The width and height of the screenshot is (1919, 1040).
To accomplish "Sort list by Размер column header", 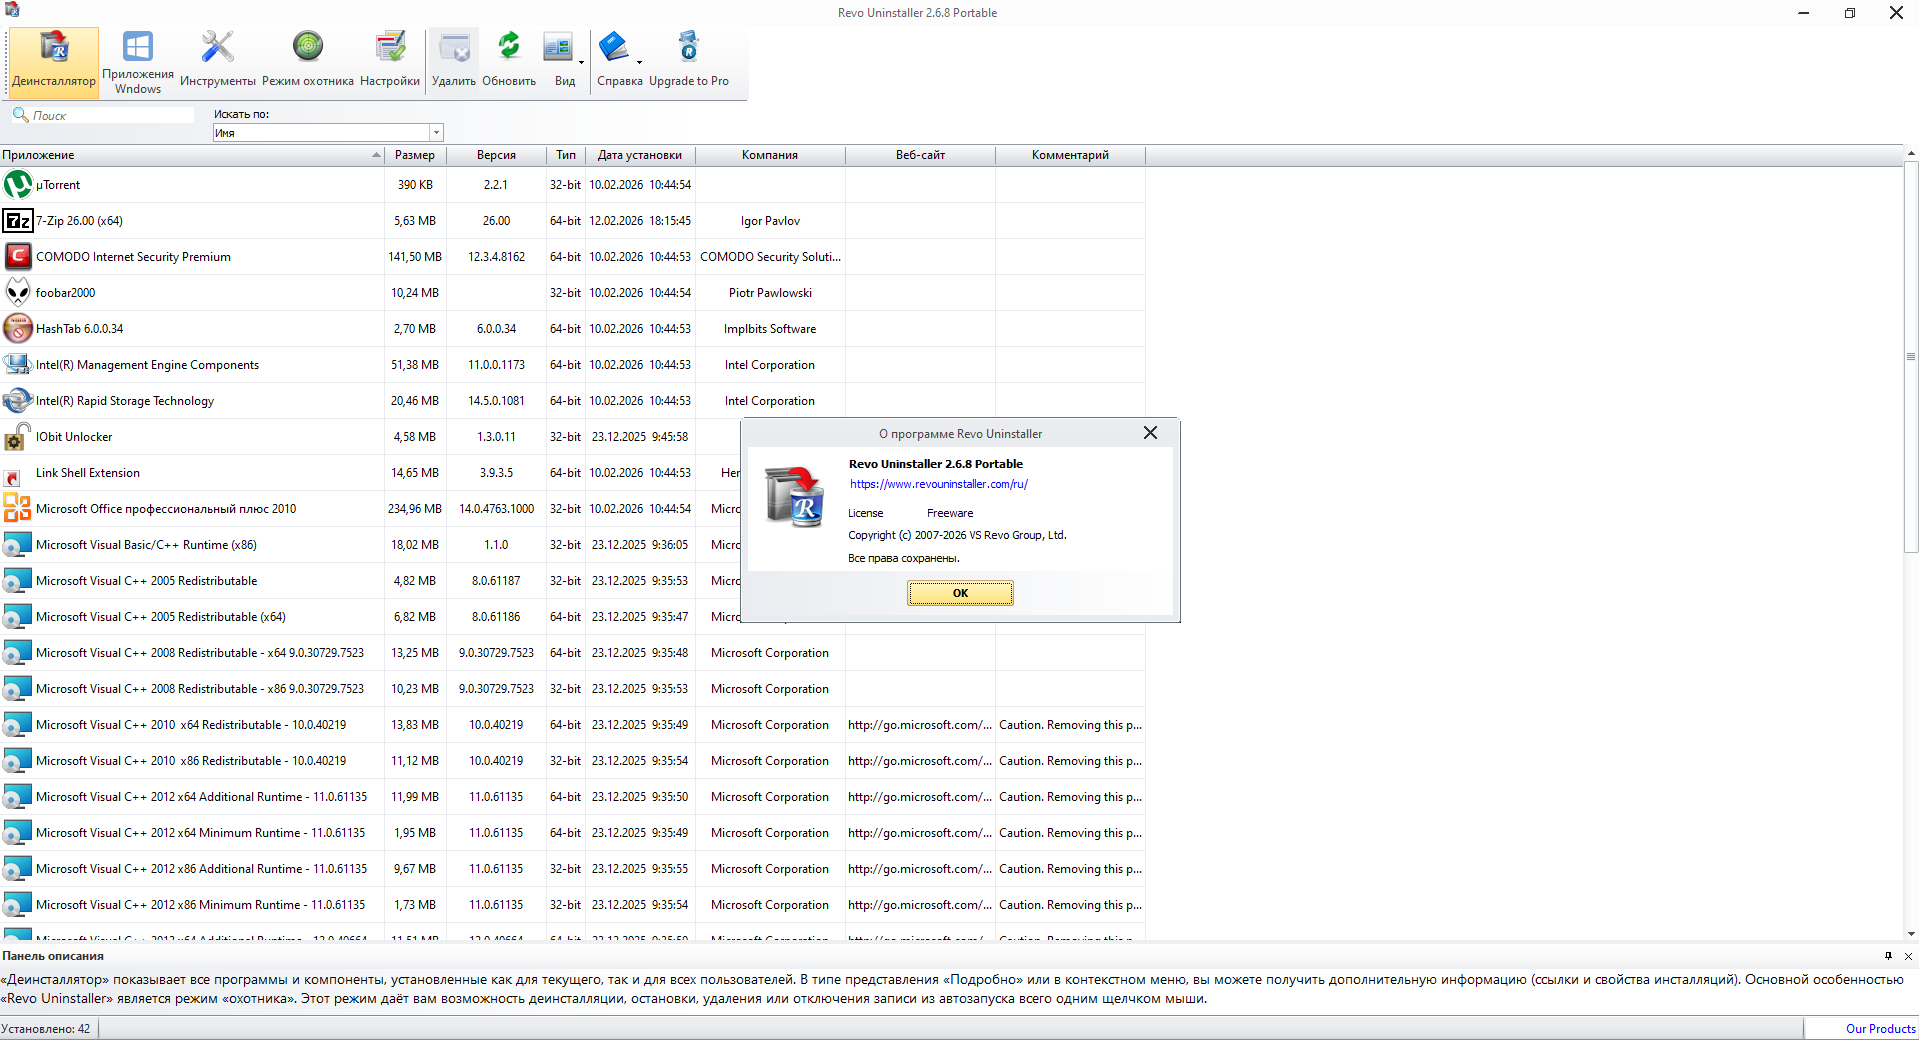I will tap(414, 155).
